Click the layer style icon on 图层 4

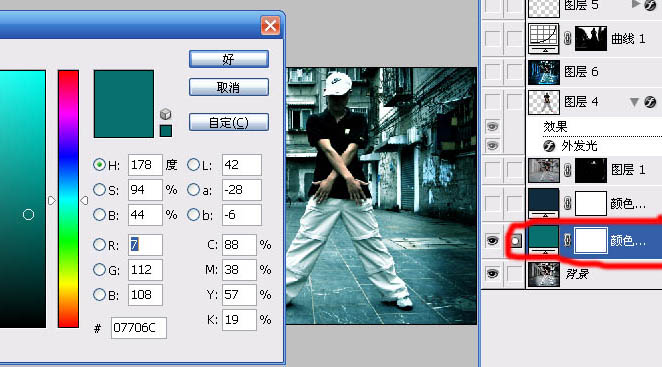[650, 102]
